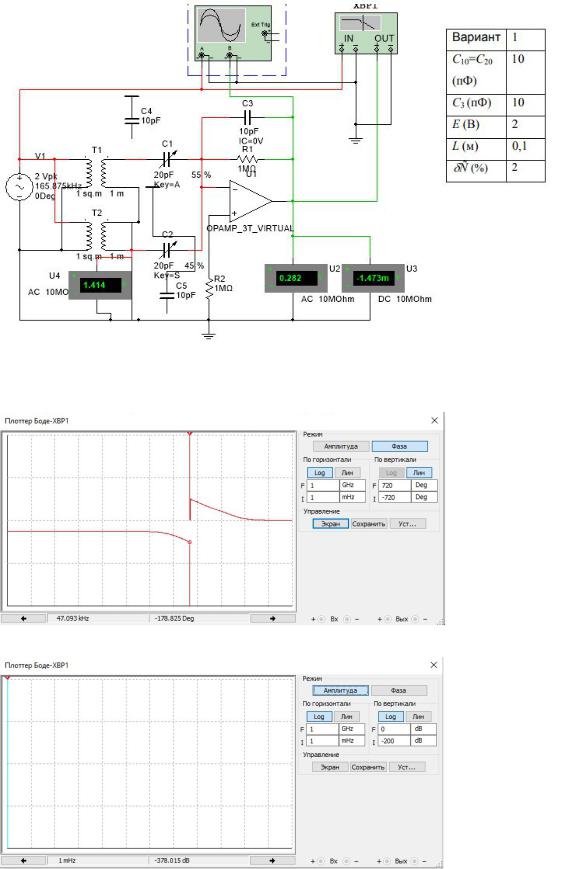Toggle Амплитуда mode in the phase plotter window

[x=340, y=446]
